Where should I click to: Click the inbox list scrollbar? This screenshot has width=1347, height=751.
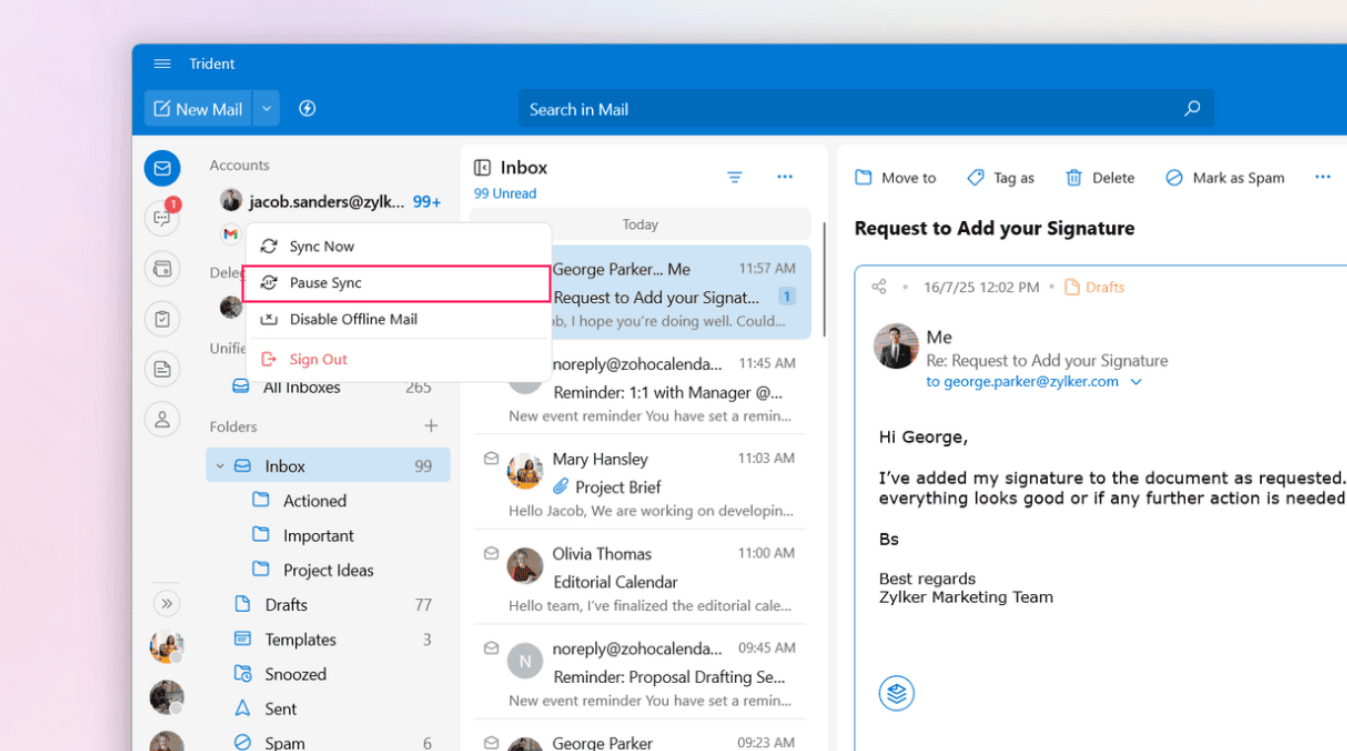[824, 280]
